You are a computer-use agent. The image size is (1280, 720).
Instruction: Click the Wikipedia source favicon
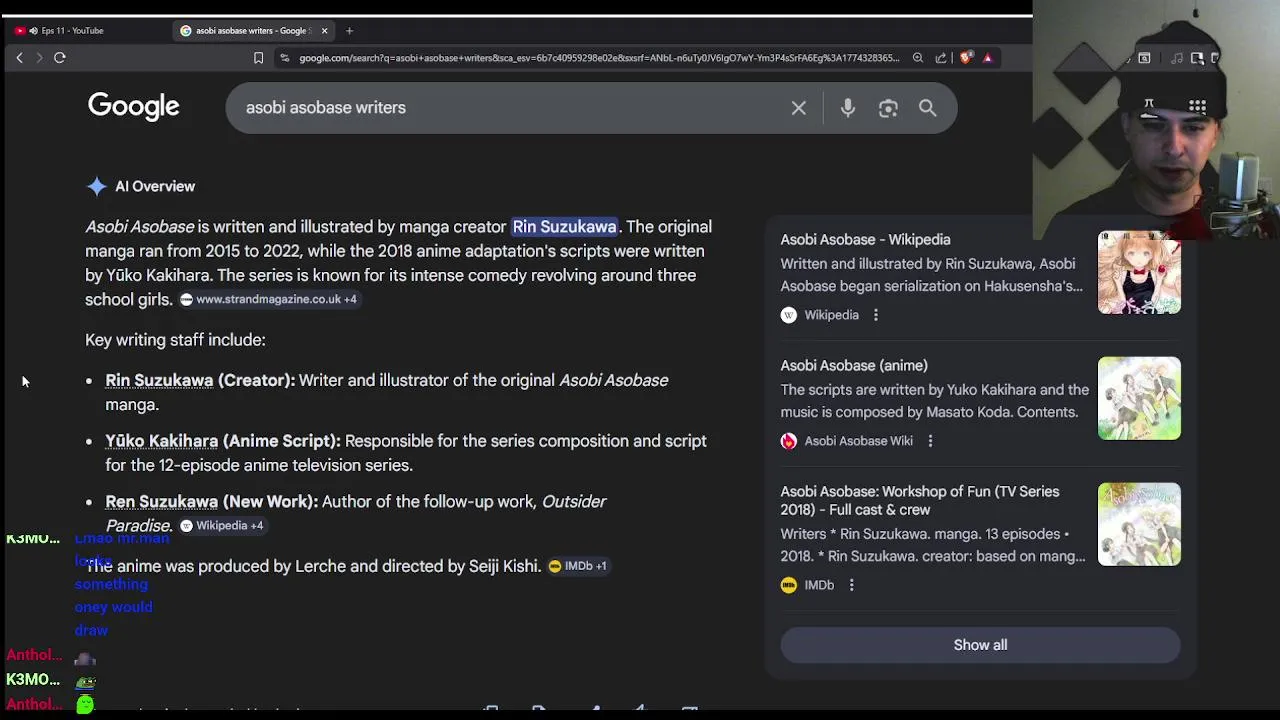coord(789,315)
